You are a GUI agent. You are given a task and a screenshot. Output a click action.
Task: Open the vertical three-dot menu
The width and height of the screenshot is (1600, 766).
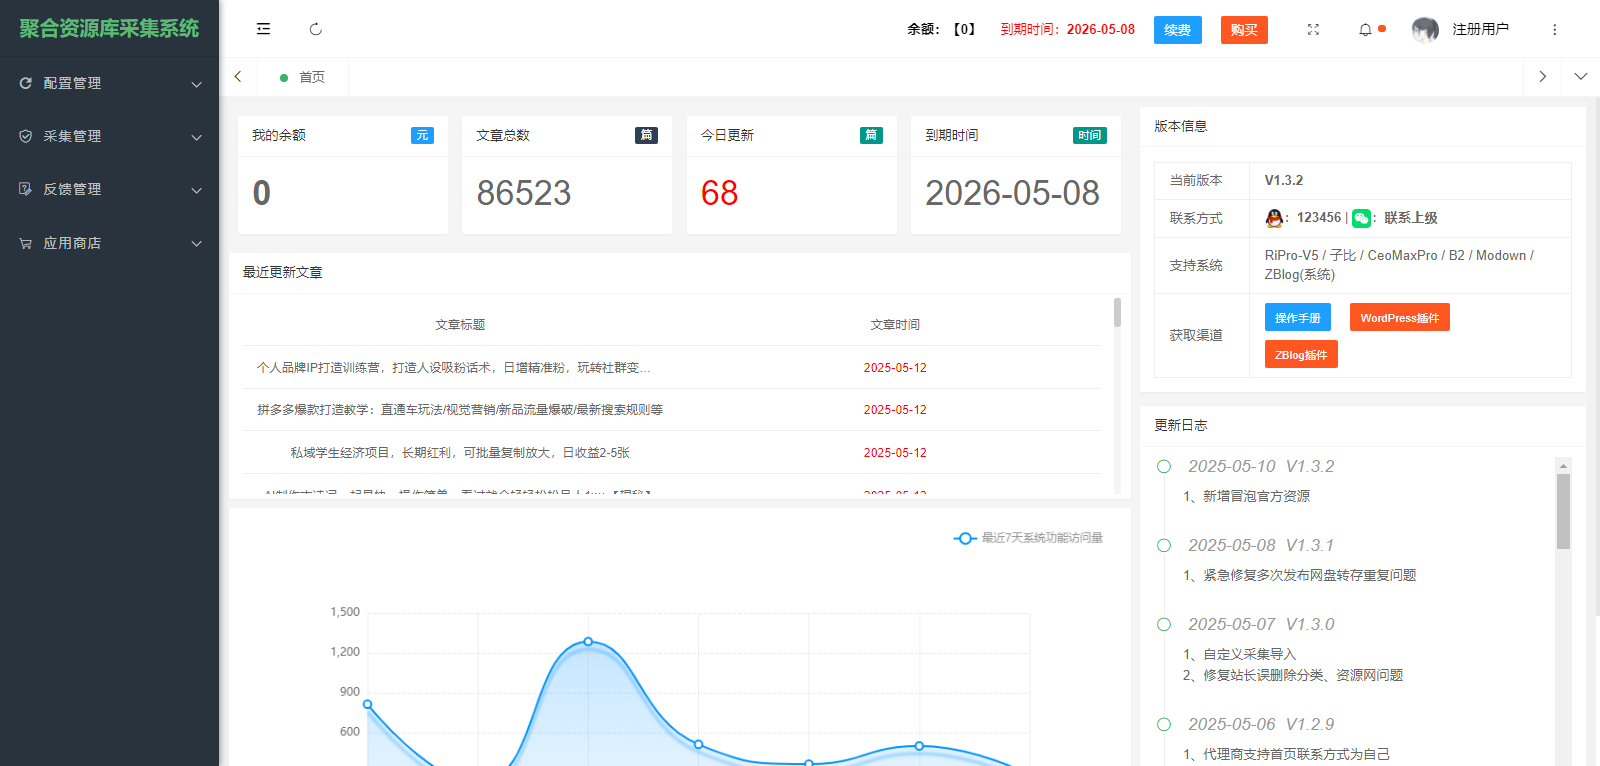point(1554,29)
